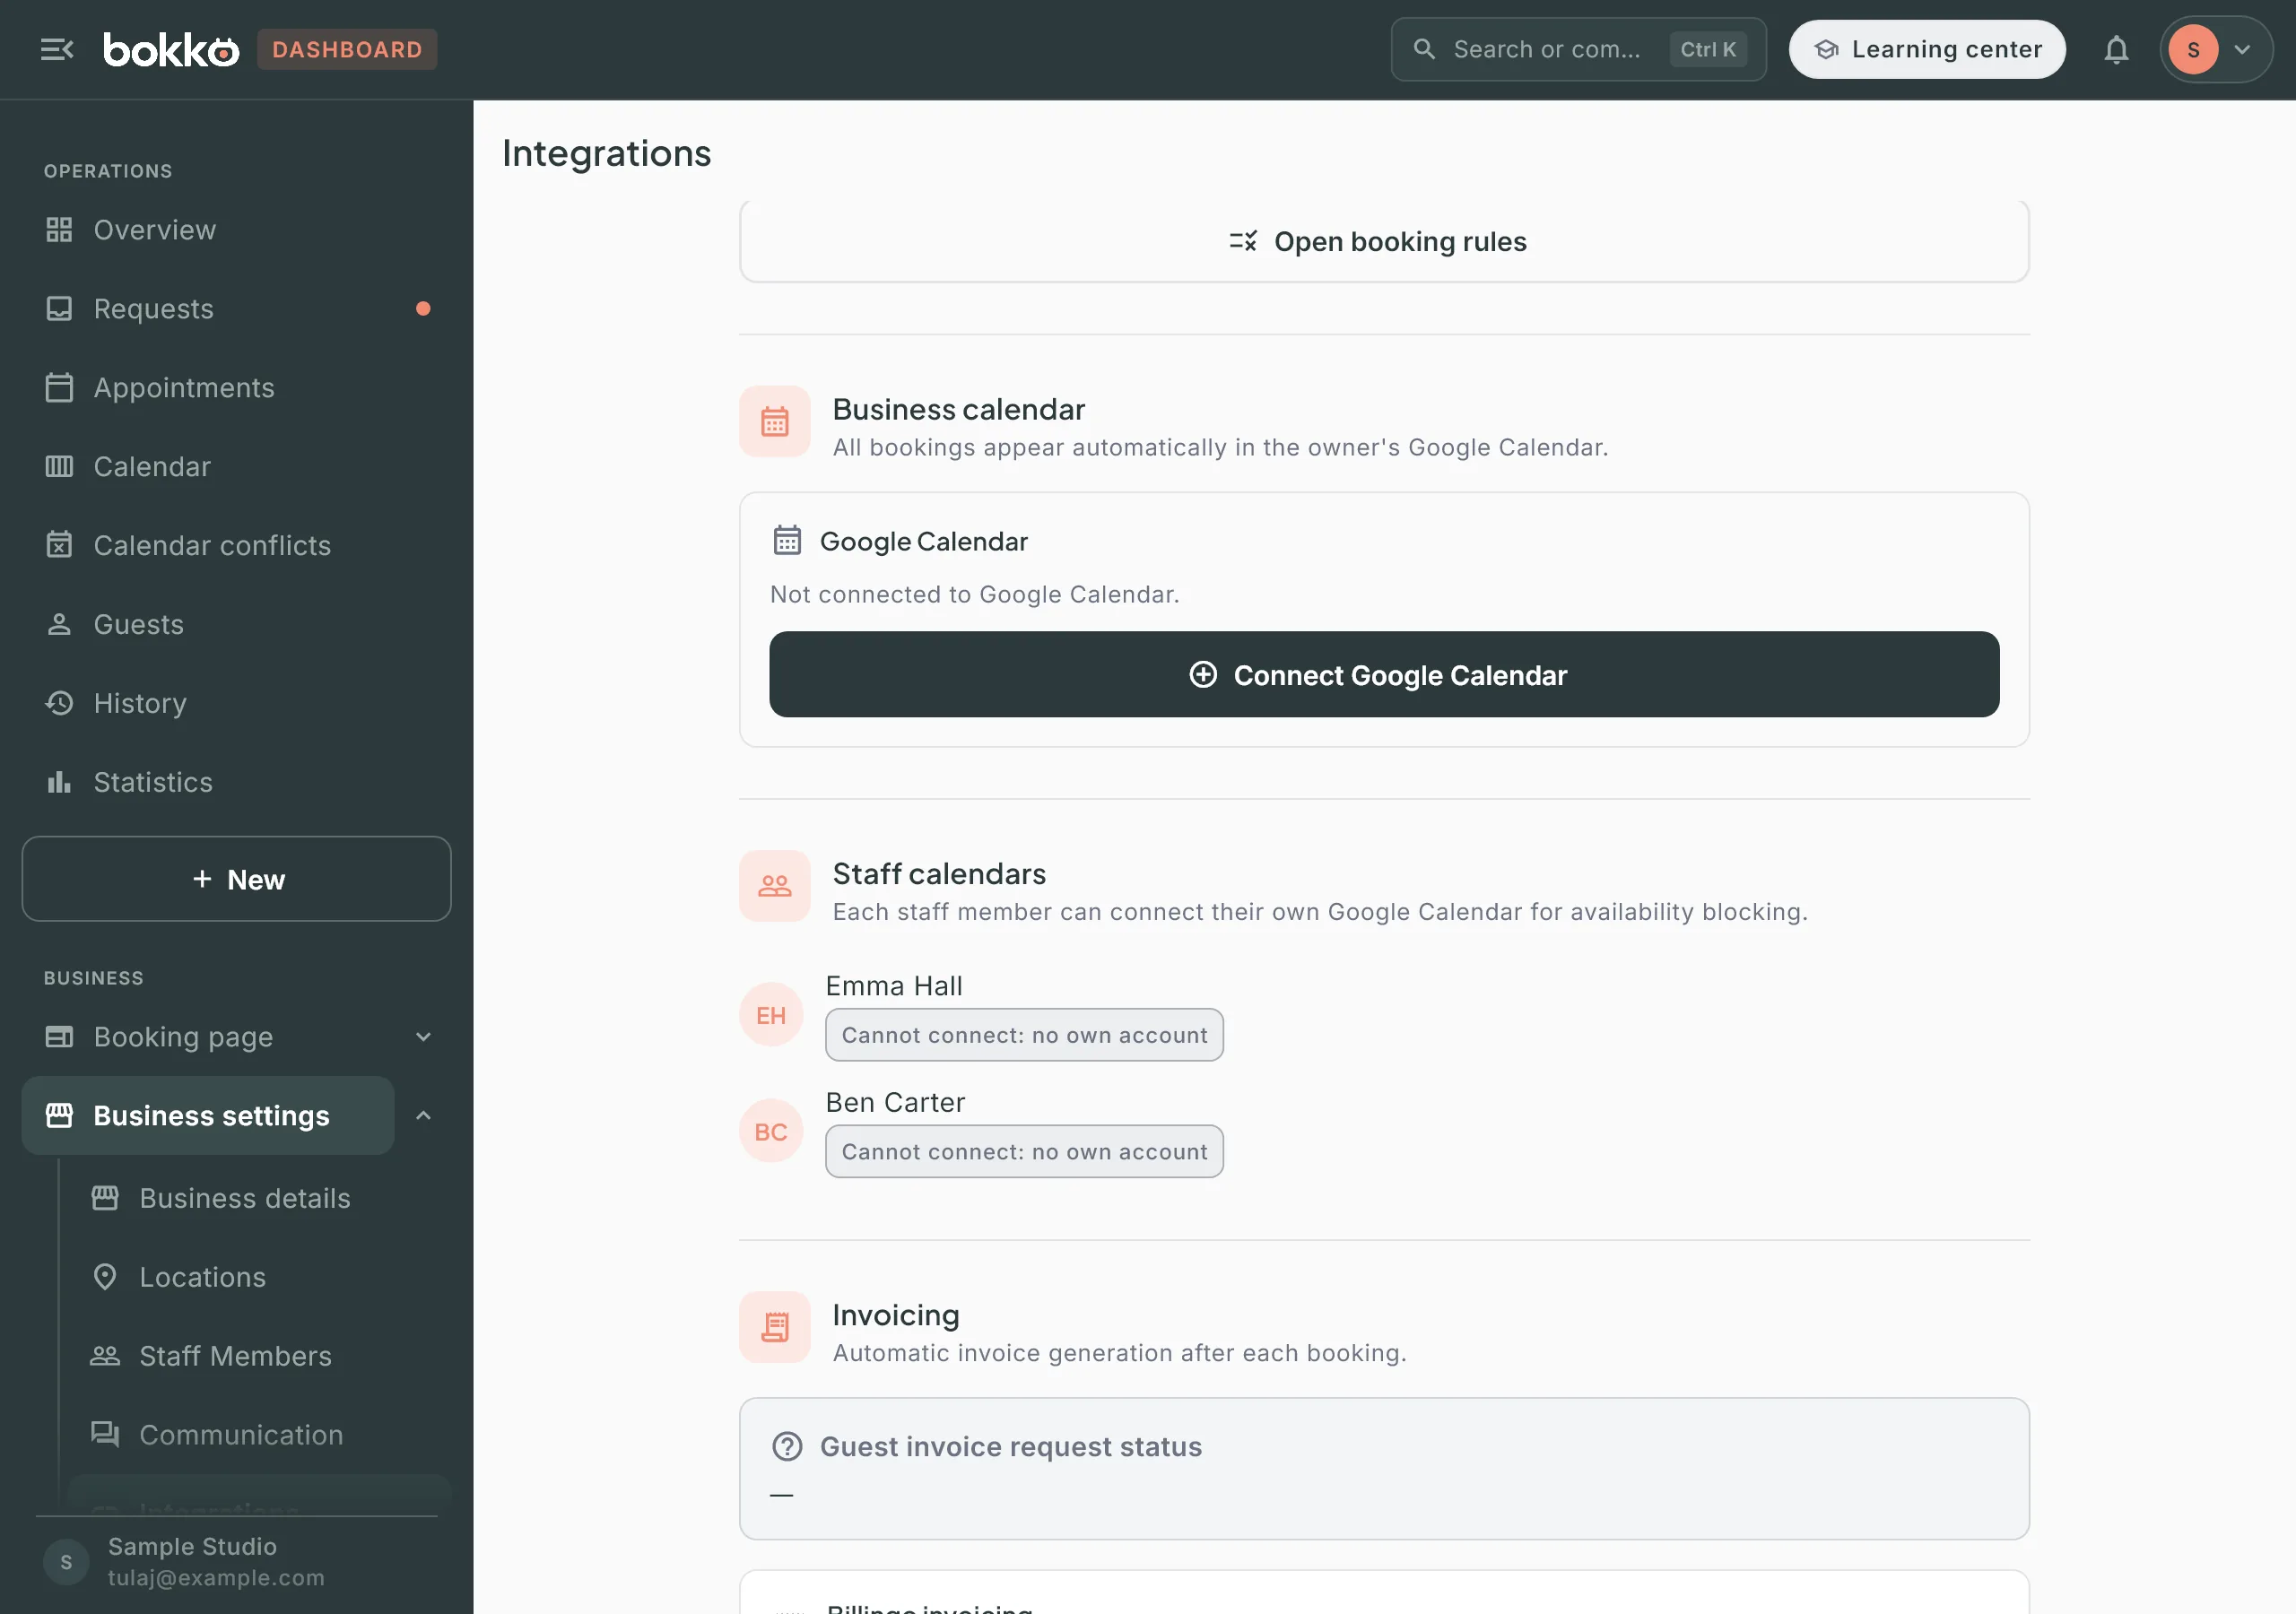Collapse Business settings chevron
Viewport: 2296px width, 1614px height.
(423, 1116)
